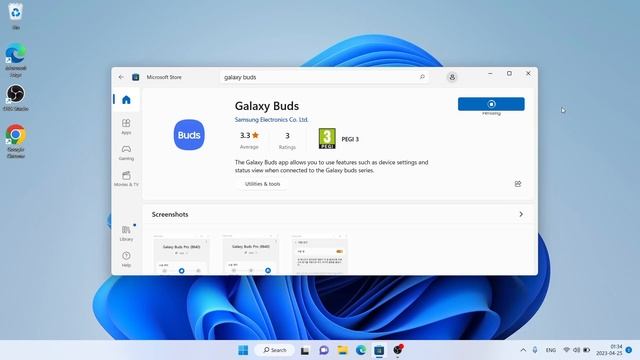
Task: Click the ENG language indicator
Action: tap(551, 350)
